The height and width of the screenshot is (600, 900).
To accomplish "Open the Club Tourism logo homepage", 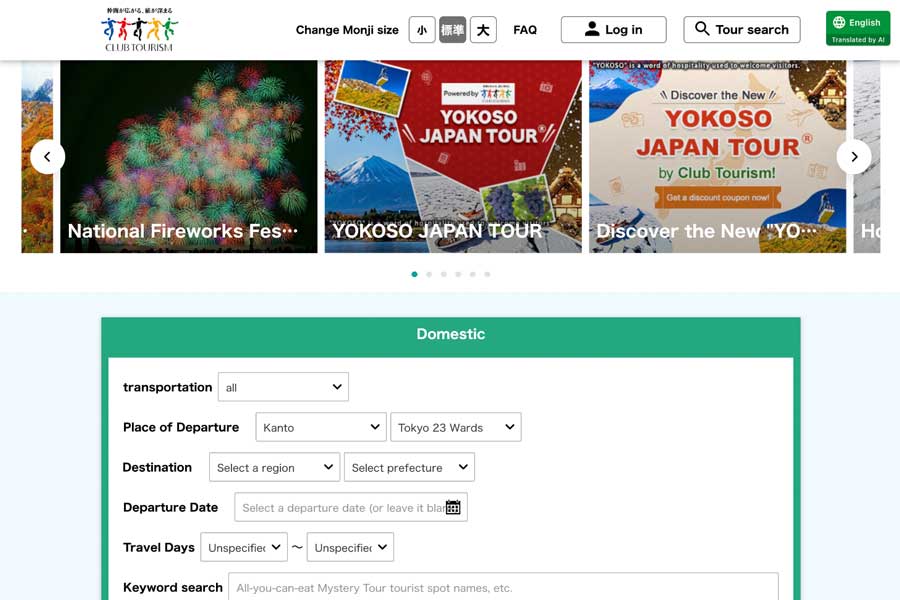I will pos(139,29).
